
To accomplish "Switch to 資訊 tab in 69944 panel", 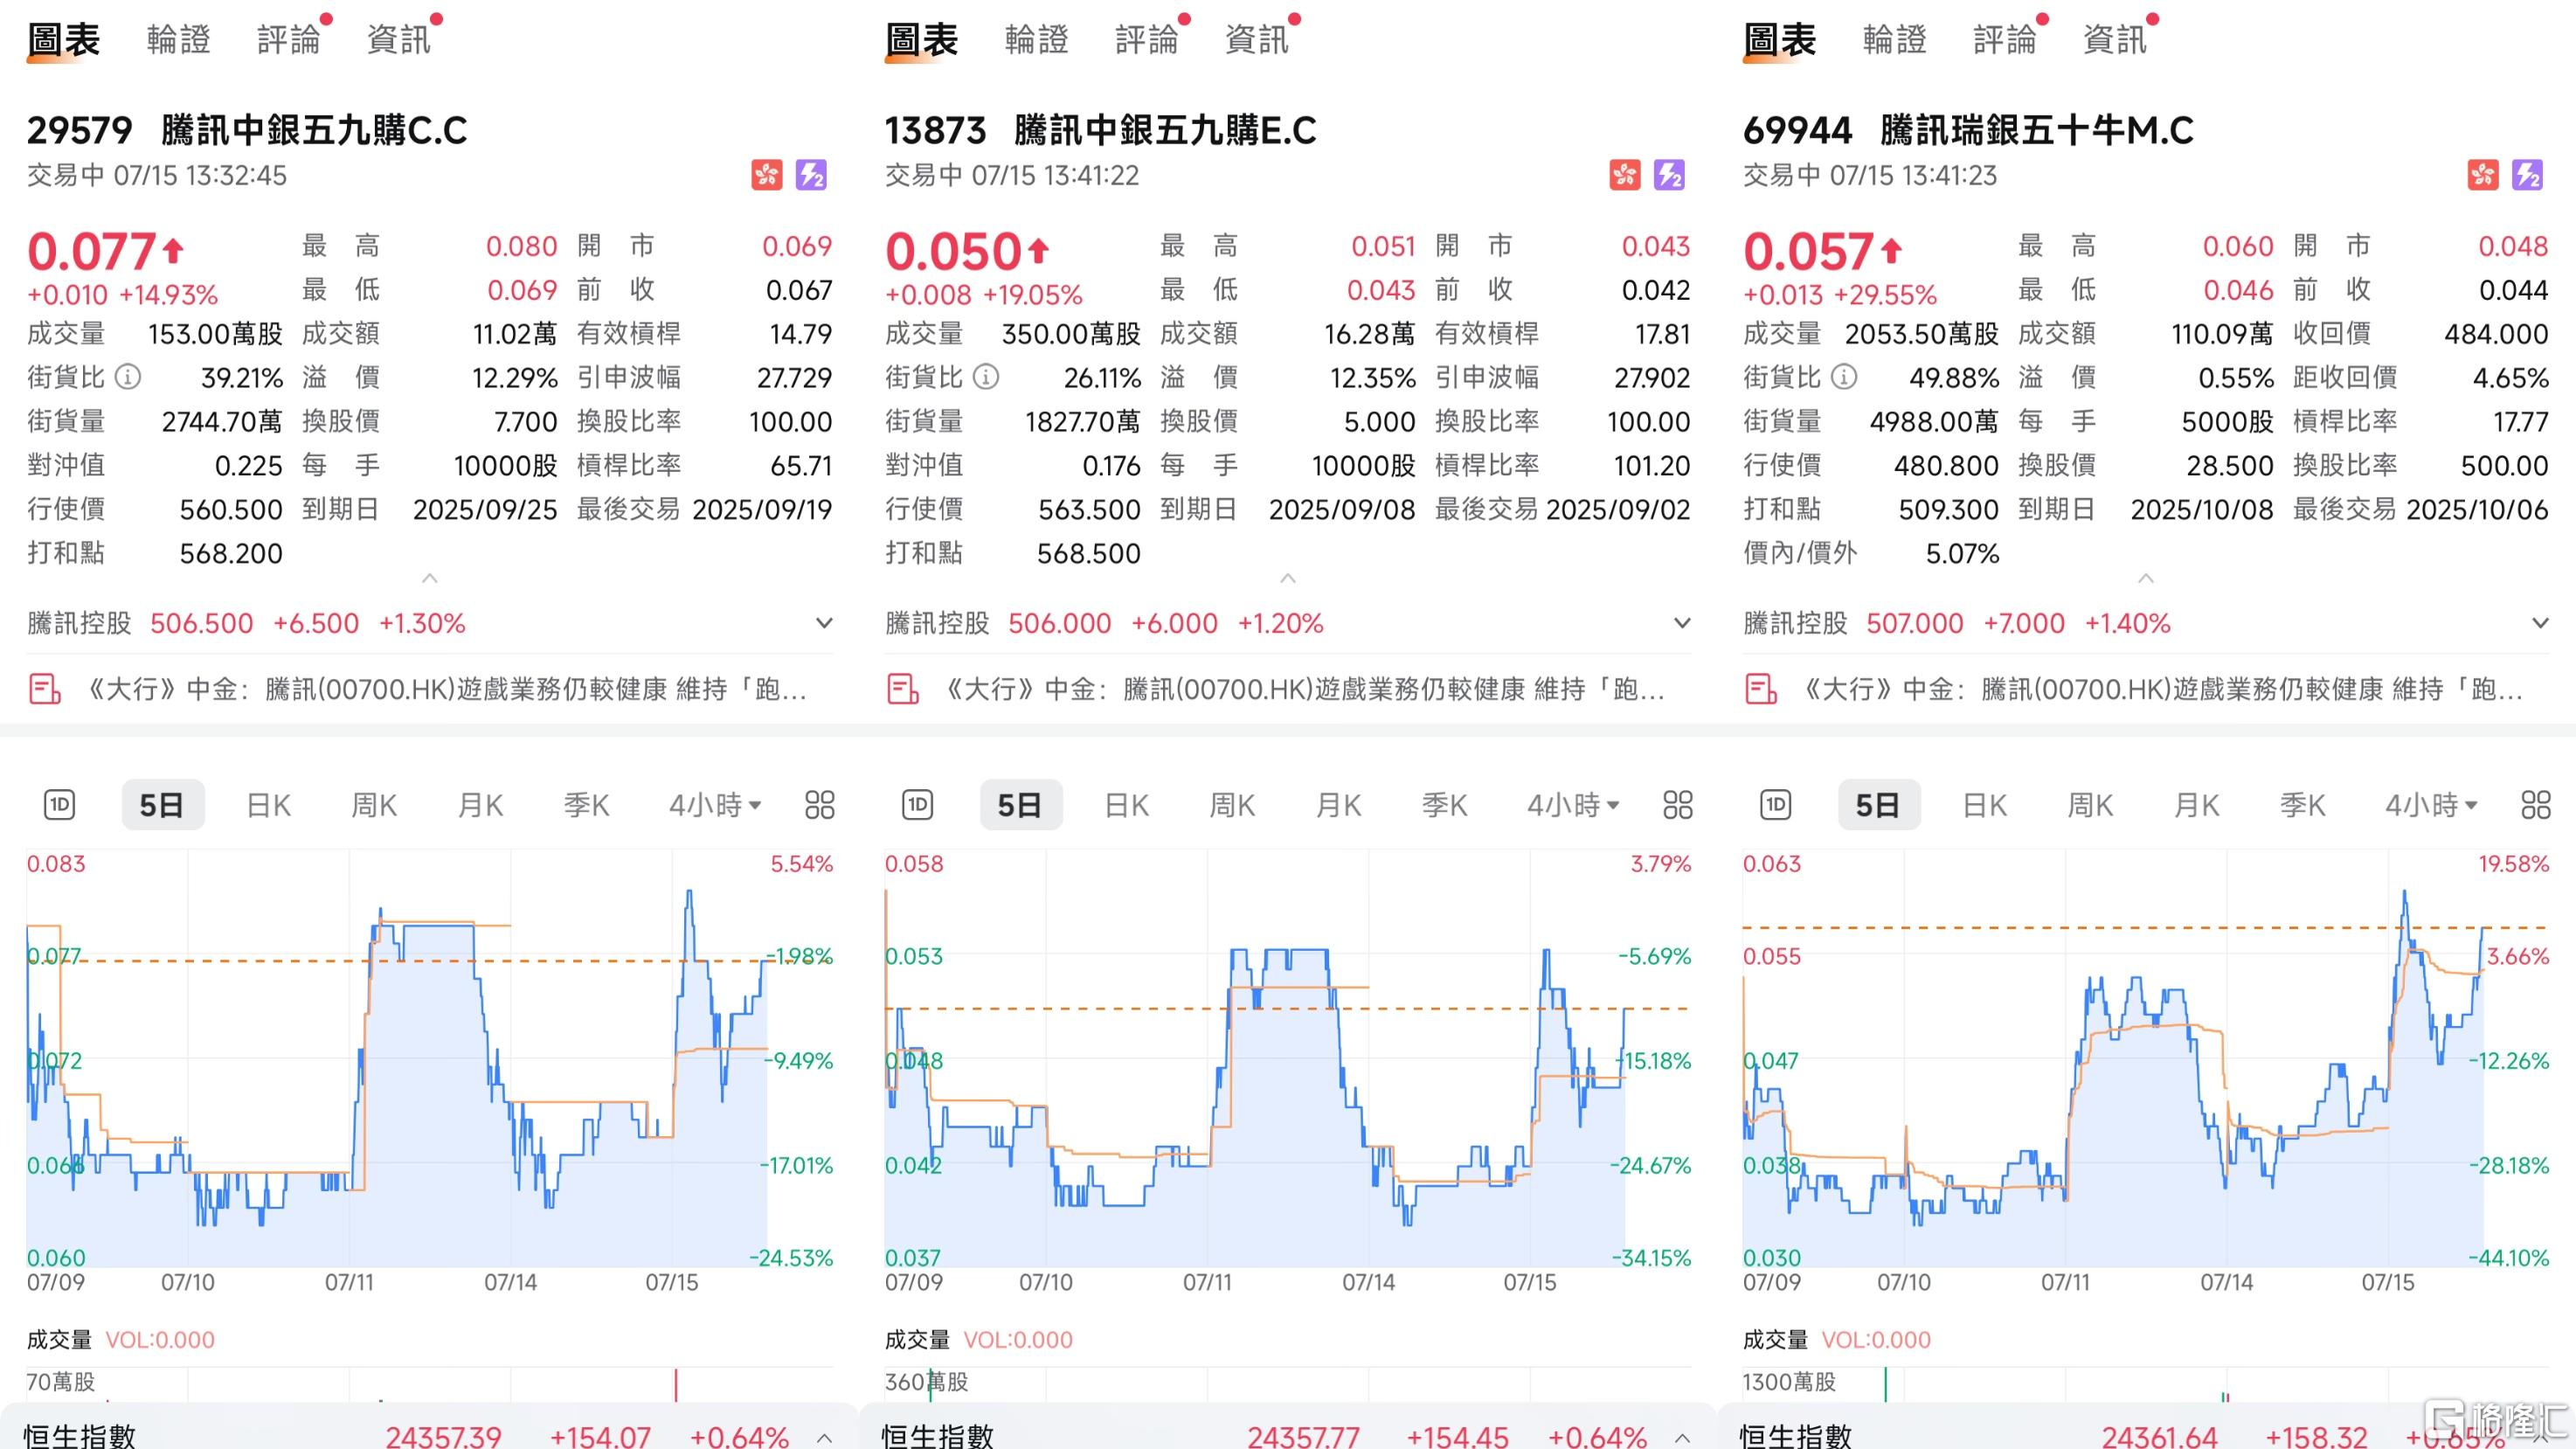I will click(x=2115, y=40).
